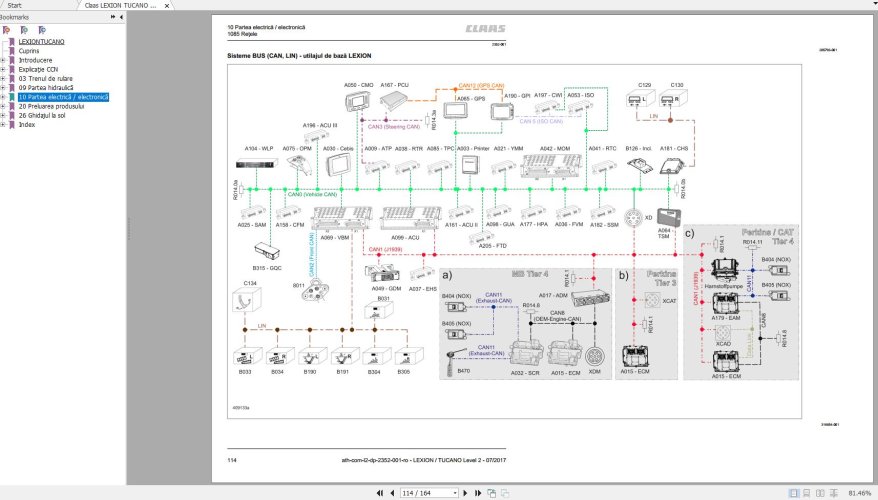Click the bookmark icon beside LEXIONTUCANO

(12, 41)
